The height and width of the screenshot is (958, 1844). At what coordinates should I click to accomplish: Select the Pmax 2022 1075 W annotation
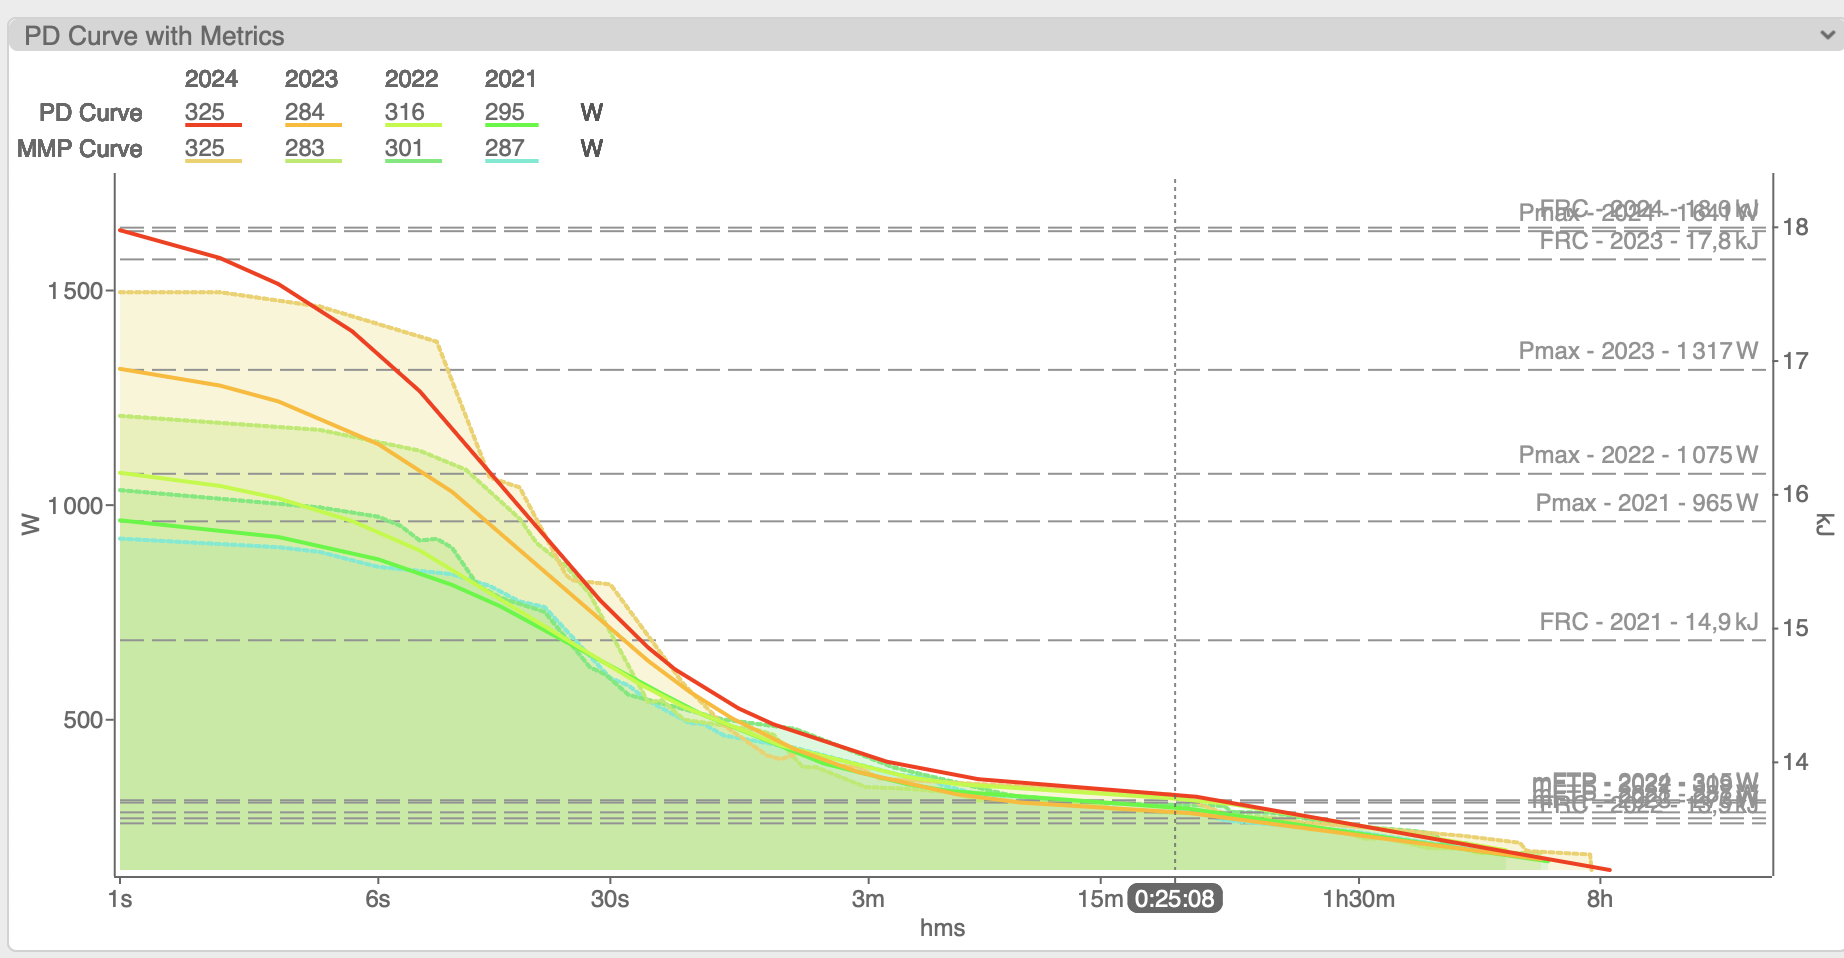1637,455
